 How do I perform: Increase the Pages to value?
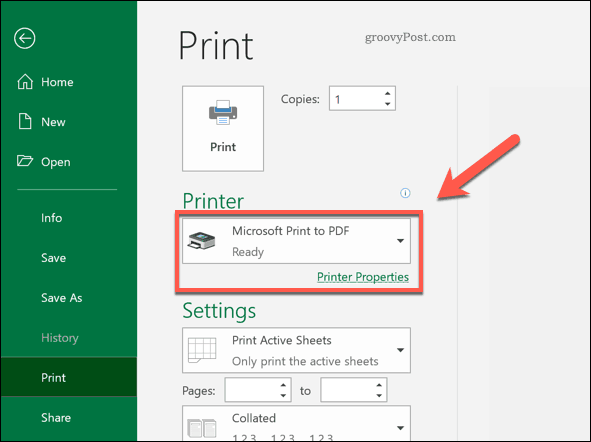[379, 385]
